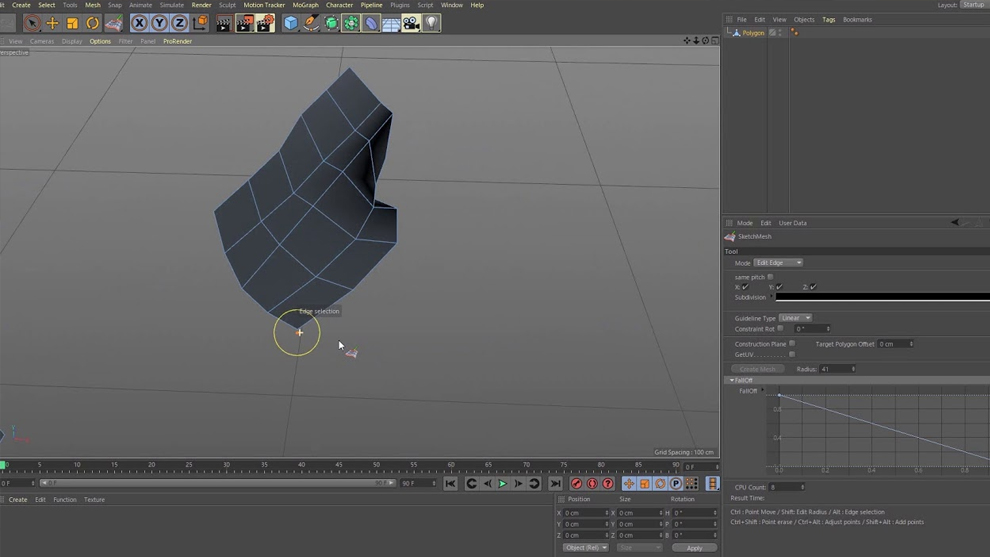Click Render View clapperboard icon
990x557 pixels.
[224, 23]
